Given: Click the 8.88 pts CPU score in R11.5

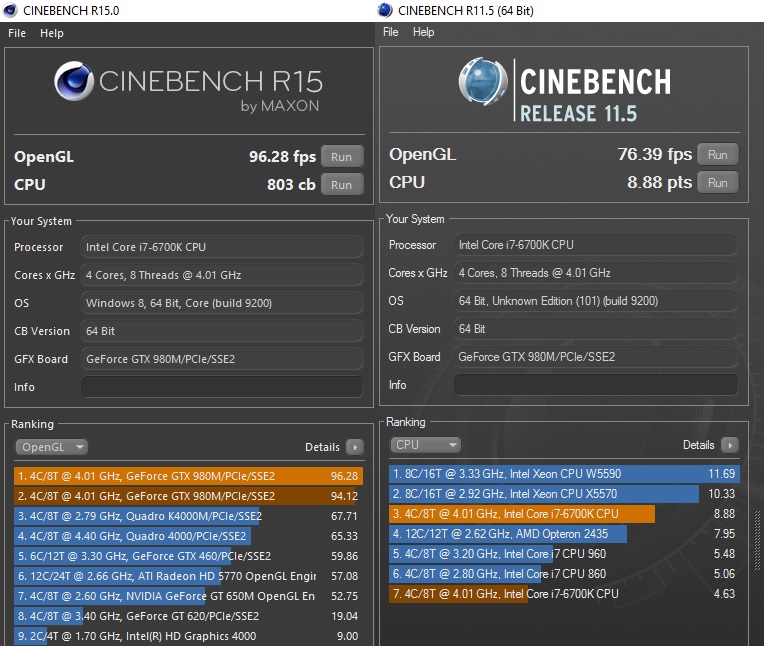Looking at the screenshot, I should [659, 182].
